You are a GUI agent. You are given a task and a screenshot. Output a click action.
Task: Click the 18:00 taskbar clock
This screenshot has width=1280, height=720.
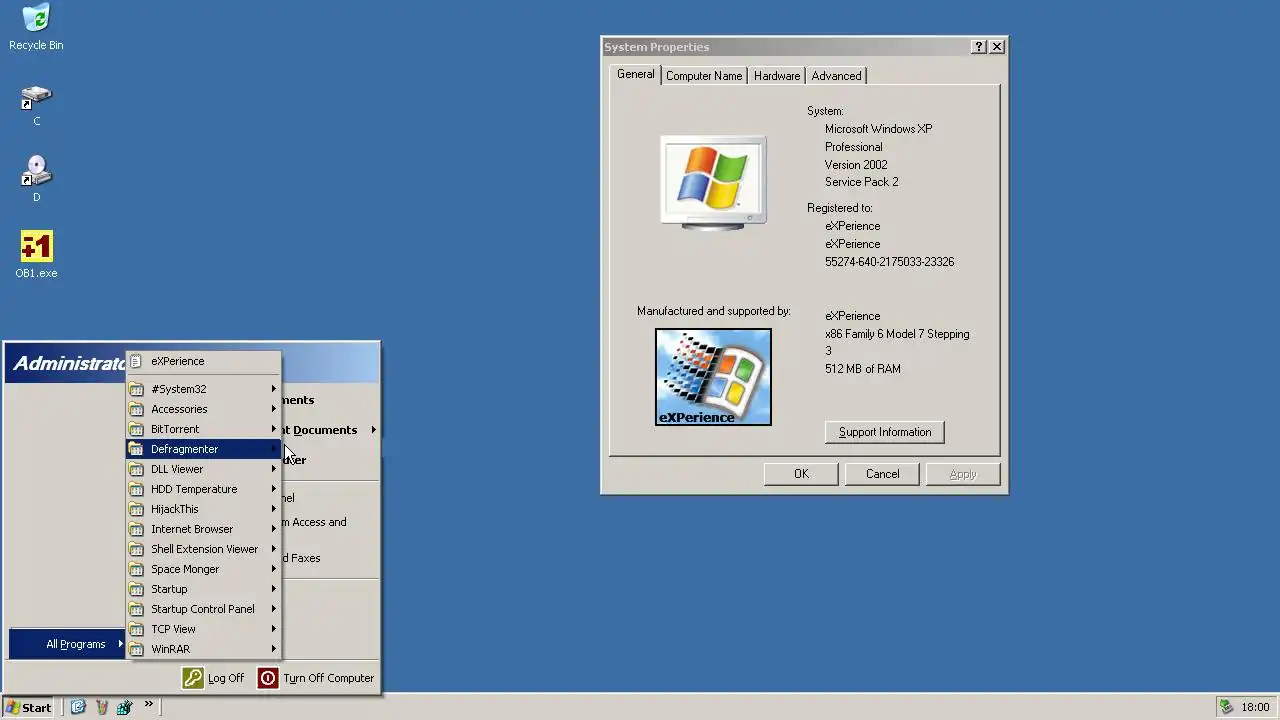[x=1255, y=707]
